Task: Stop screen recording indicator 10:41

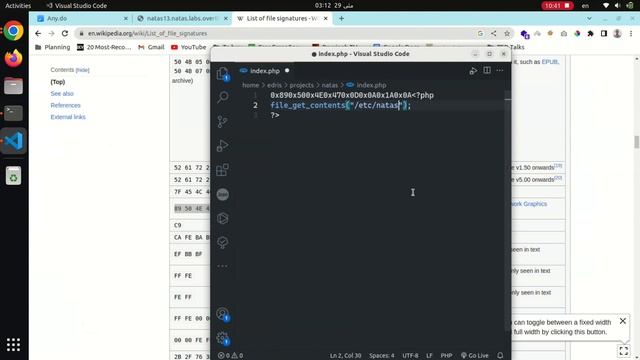Action: pos(557,6)
